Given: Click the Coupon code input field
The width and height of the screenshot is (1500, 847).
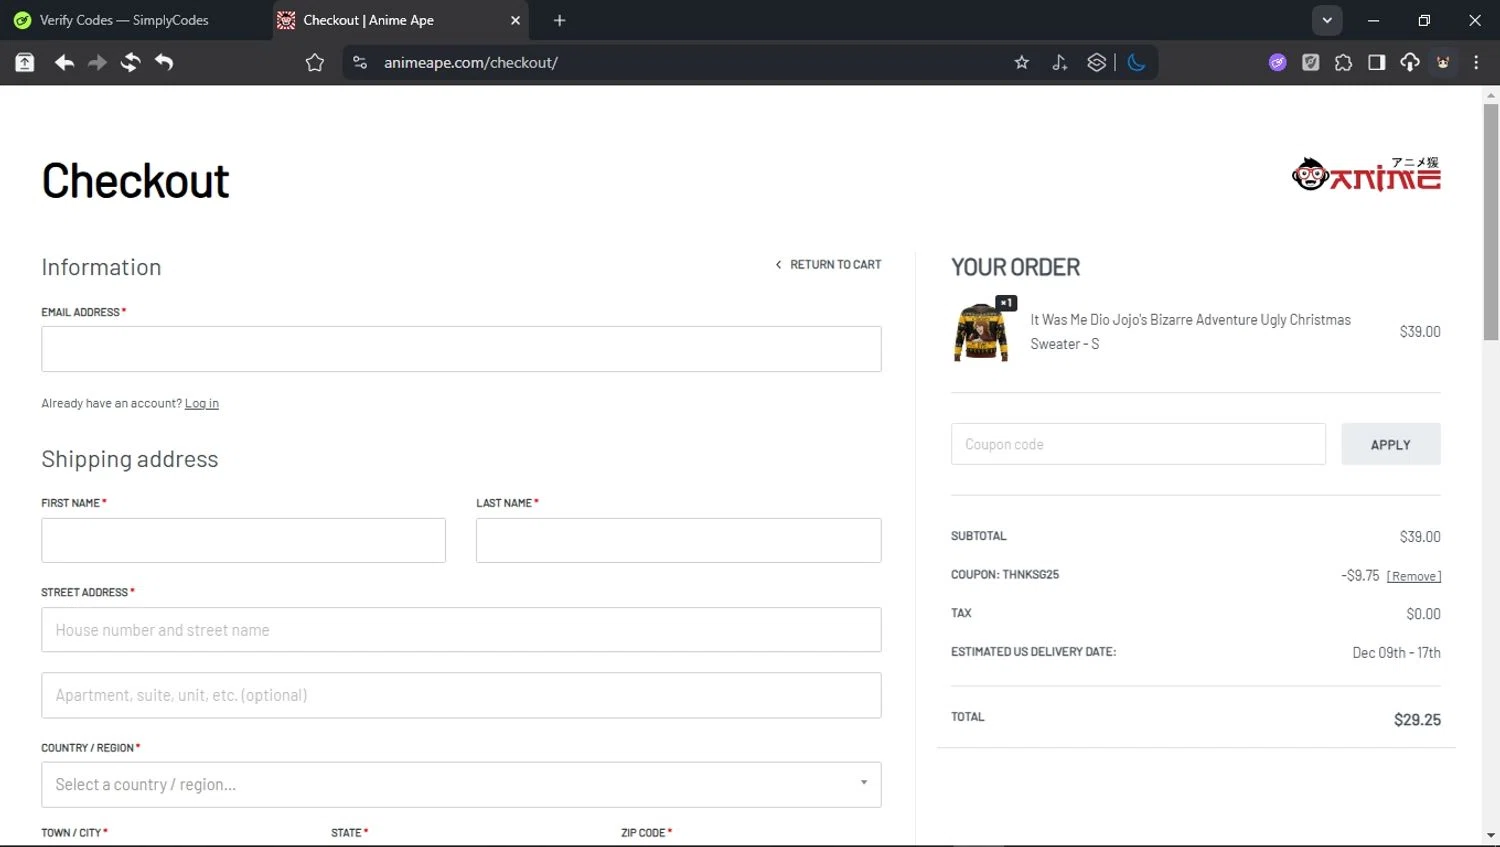Looking at the screenshot, I should point(1138,444).
